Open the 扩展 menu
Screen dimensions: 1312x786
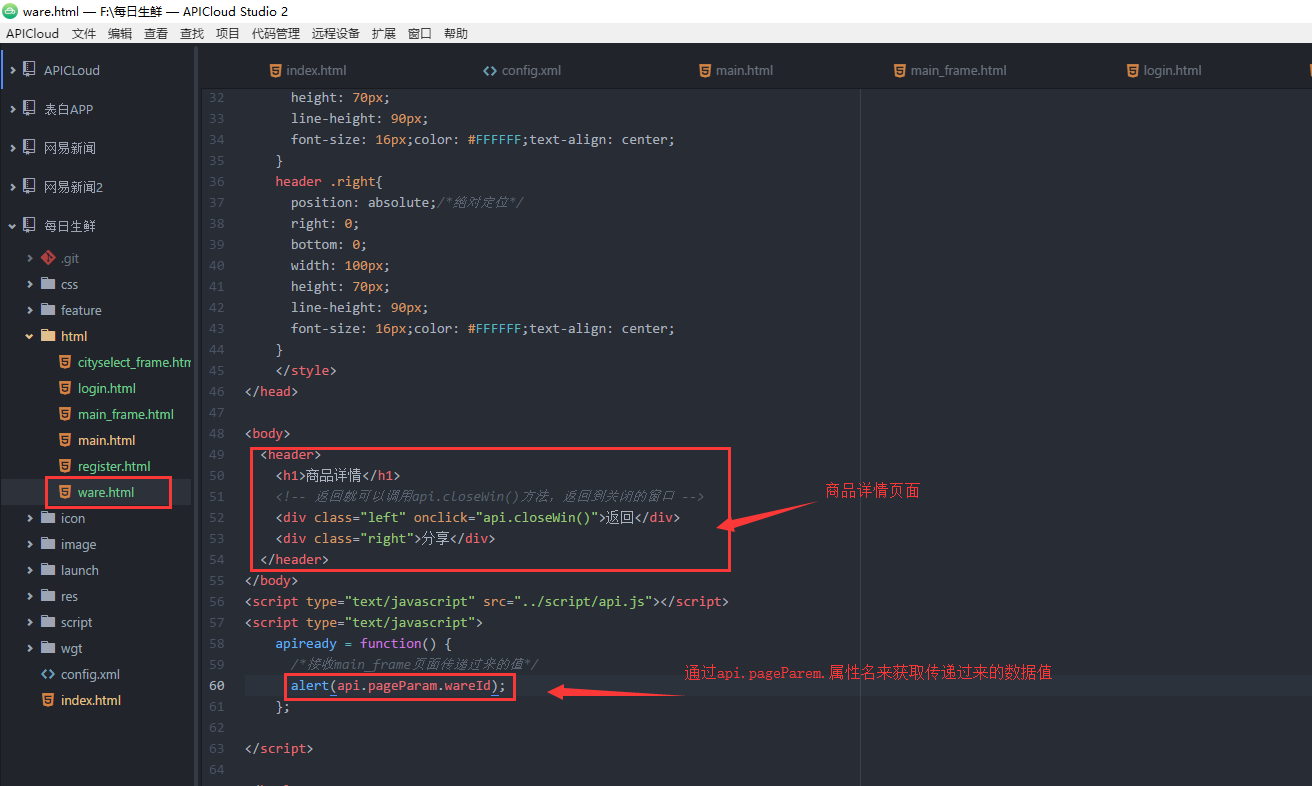[383, 32]
